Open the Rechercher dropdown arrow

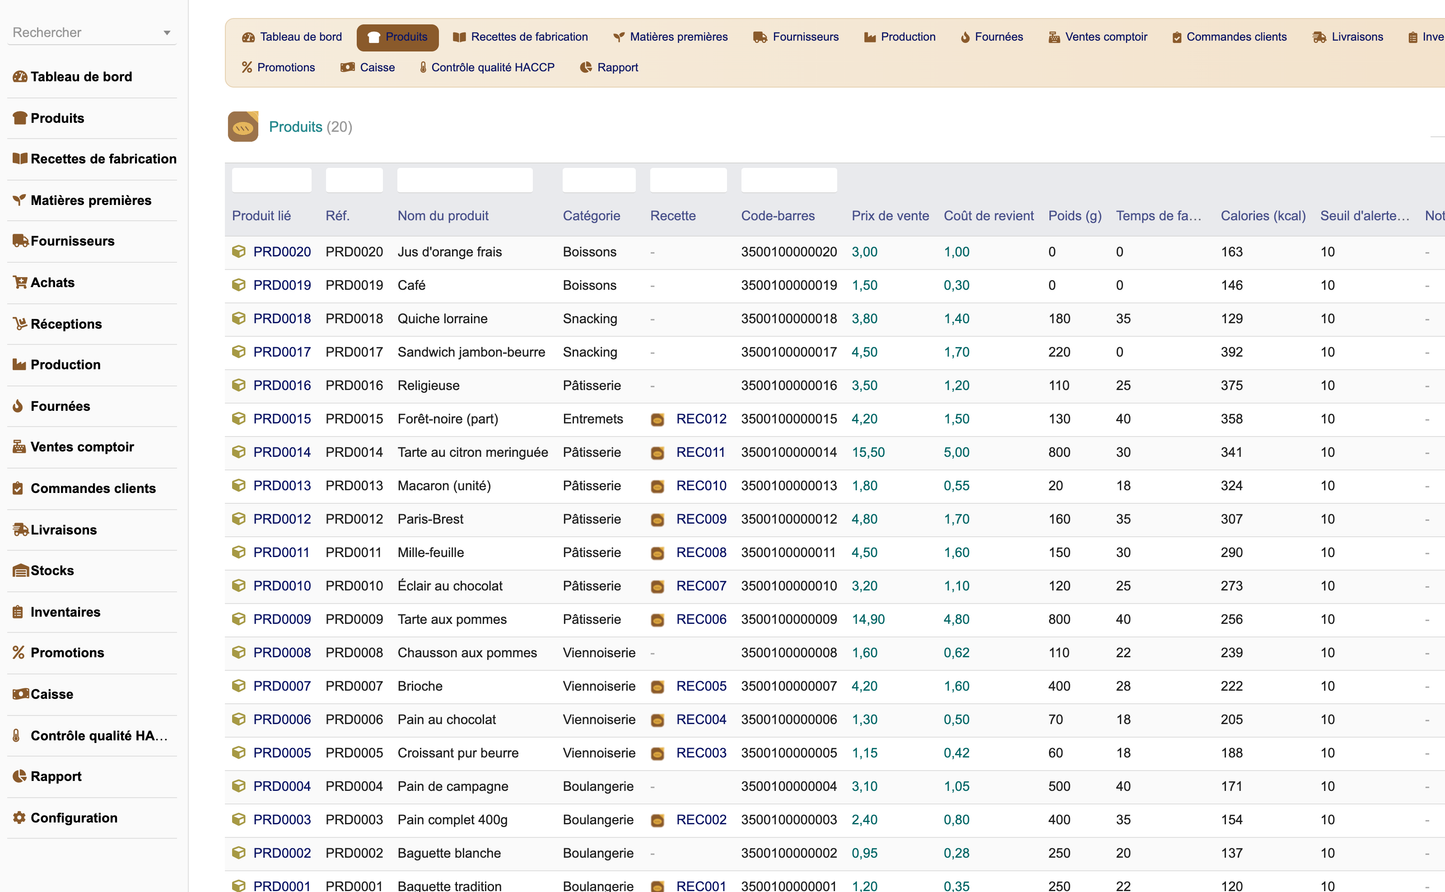click(x=166, y=33)
